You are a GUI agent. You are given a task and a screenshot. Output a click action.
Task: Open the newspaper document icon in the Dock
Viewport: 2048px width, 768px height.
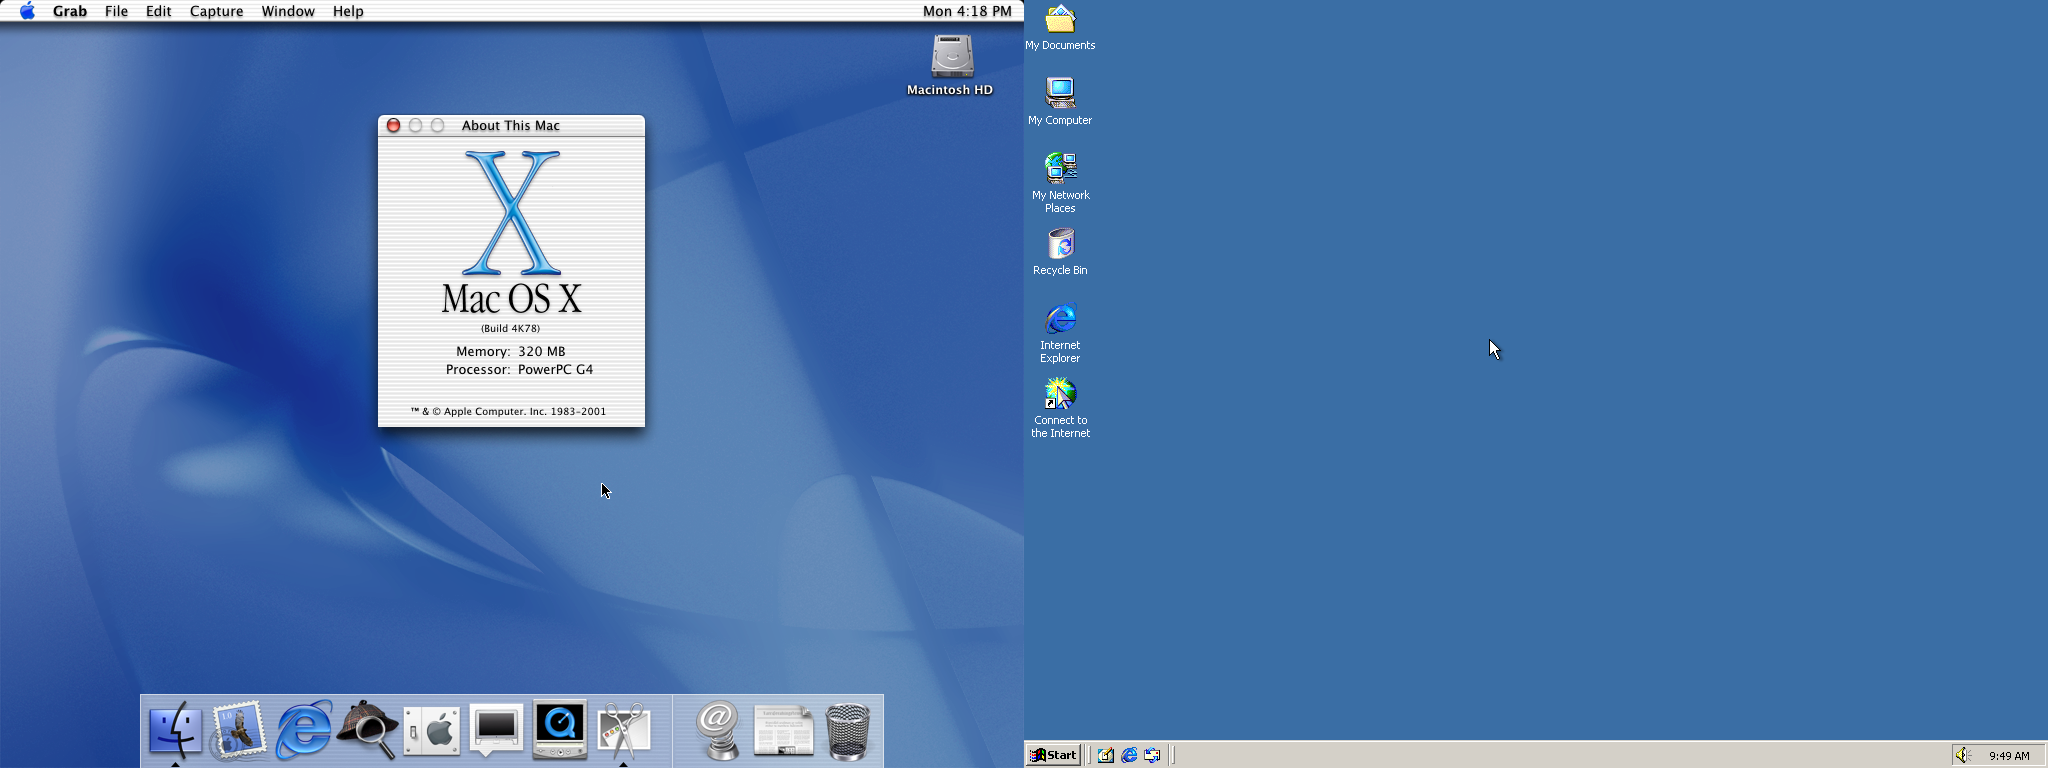tap(783, 730)
